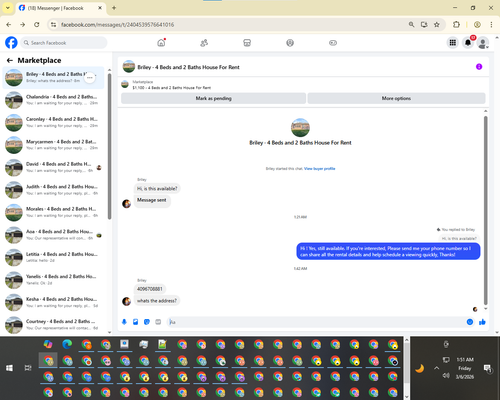Open the Chrome three-dot menu
This screenshot has height=400, width=500.
(491, 24)
